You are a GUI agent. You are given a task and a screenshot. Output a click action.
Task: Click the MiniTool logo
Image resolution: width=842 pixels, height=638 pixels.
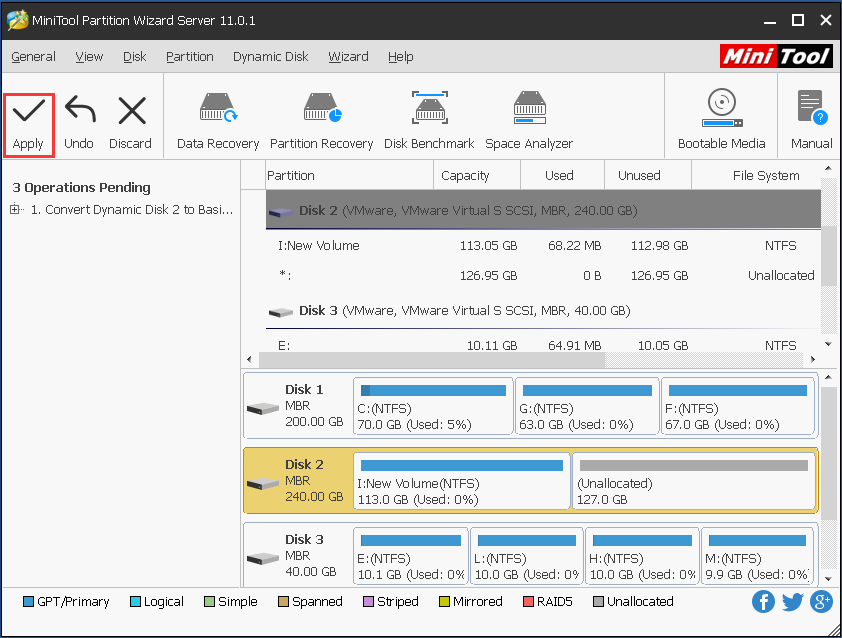[x=776, y=56]
